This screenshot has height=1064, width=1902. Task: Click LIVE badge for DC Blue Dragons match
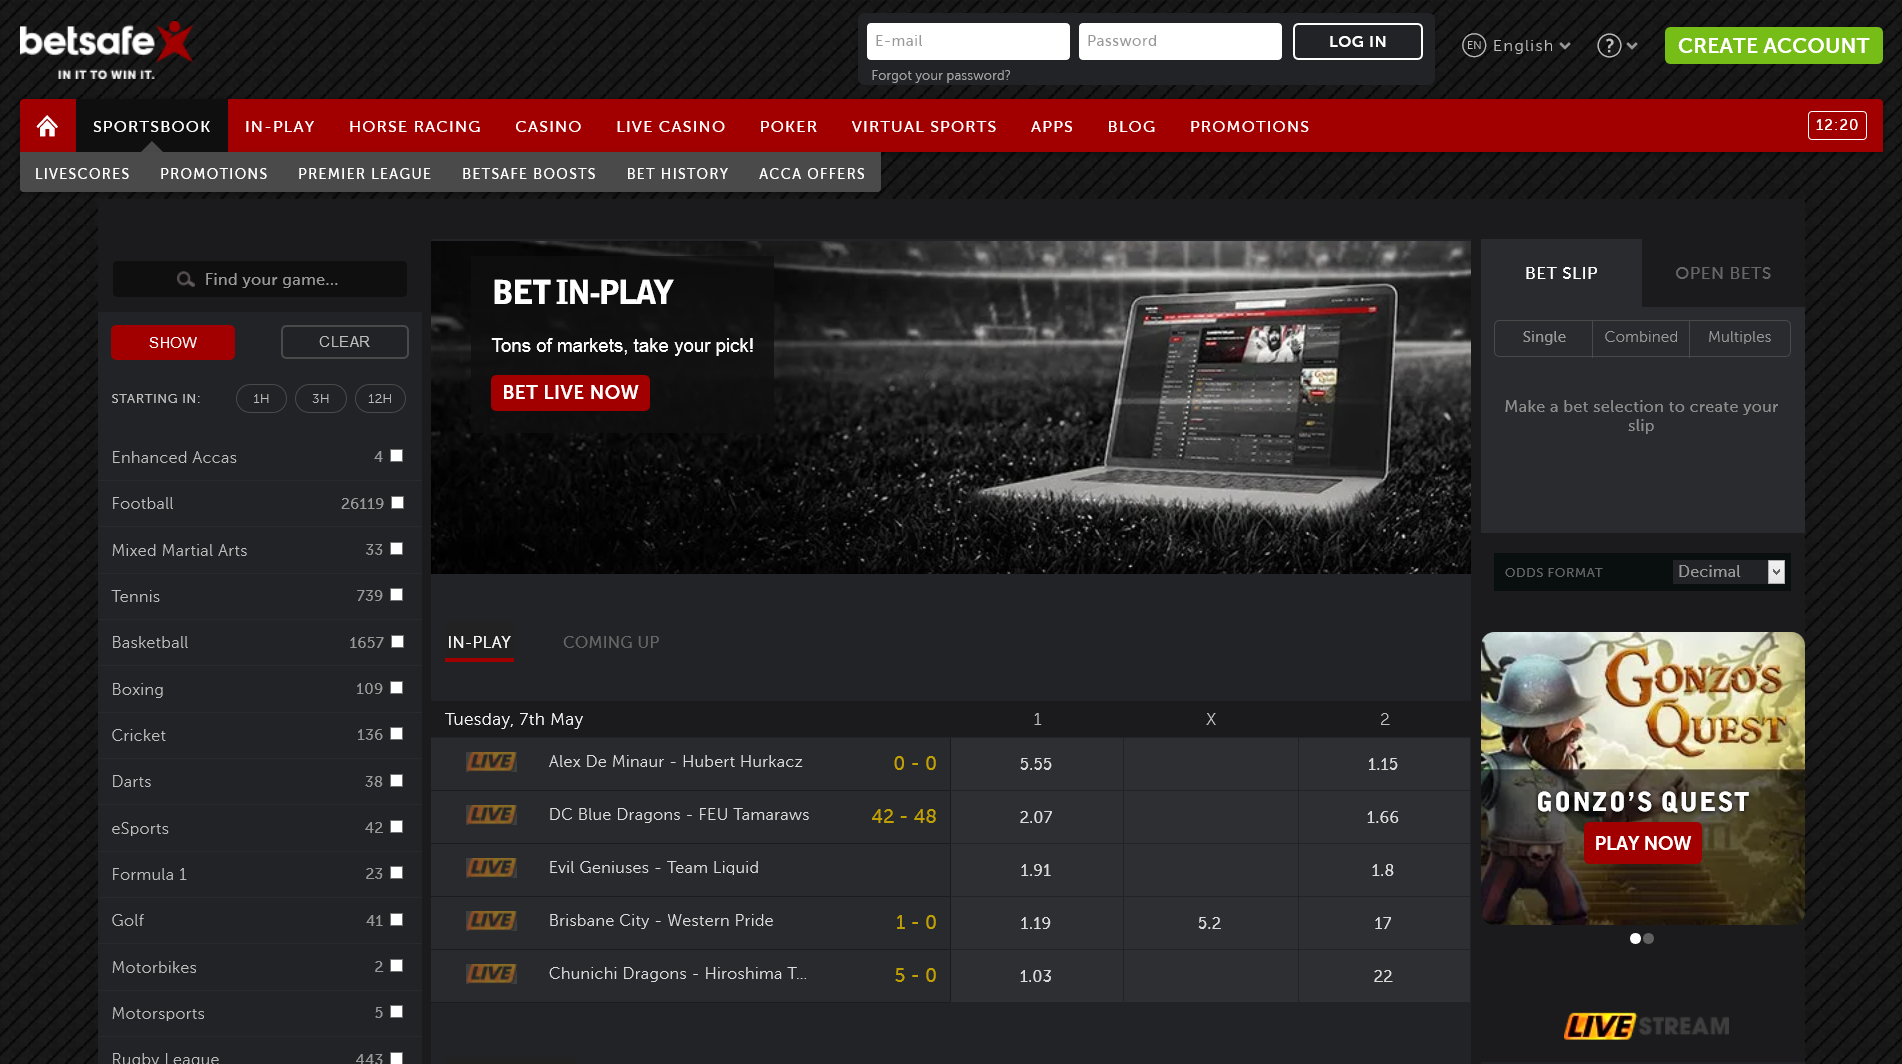[491, 815]
